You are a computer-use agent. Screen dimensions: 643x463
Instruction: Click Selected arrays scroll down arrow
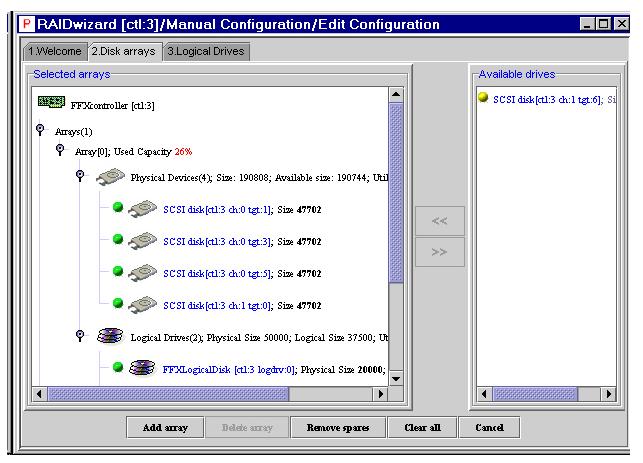(x=396, y=378)
